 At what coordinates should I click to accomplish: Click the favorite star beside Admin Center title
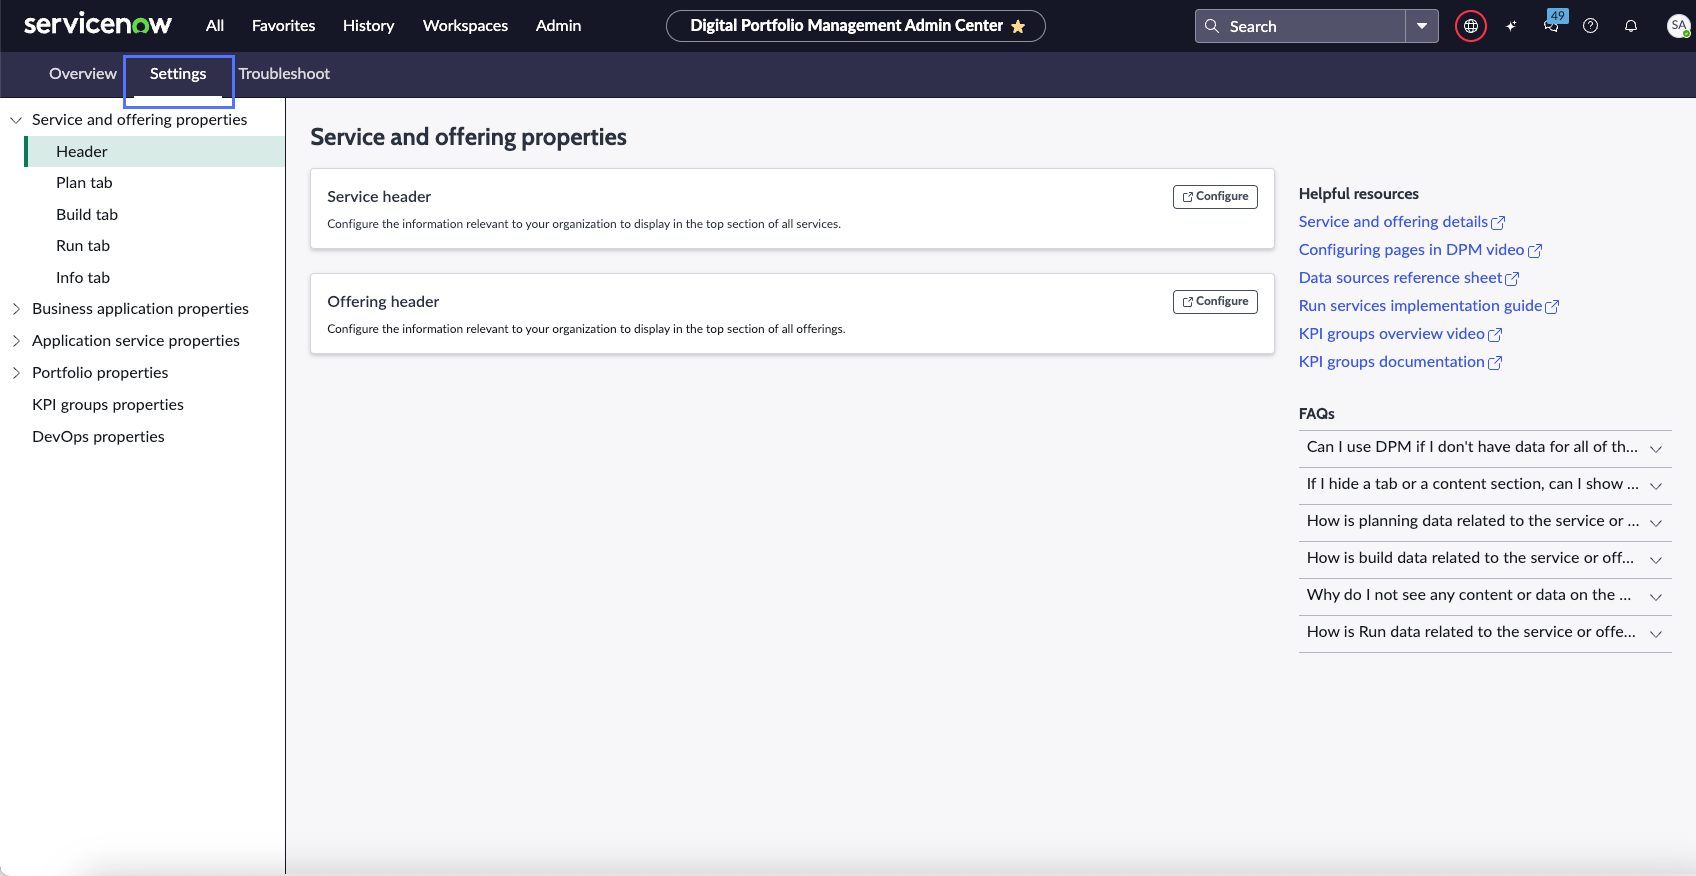tap(1018, 27)
